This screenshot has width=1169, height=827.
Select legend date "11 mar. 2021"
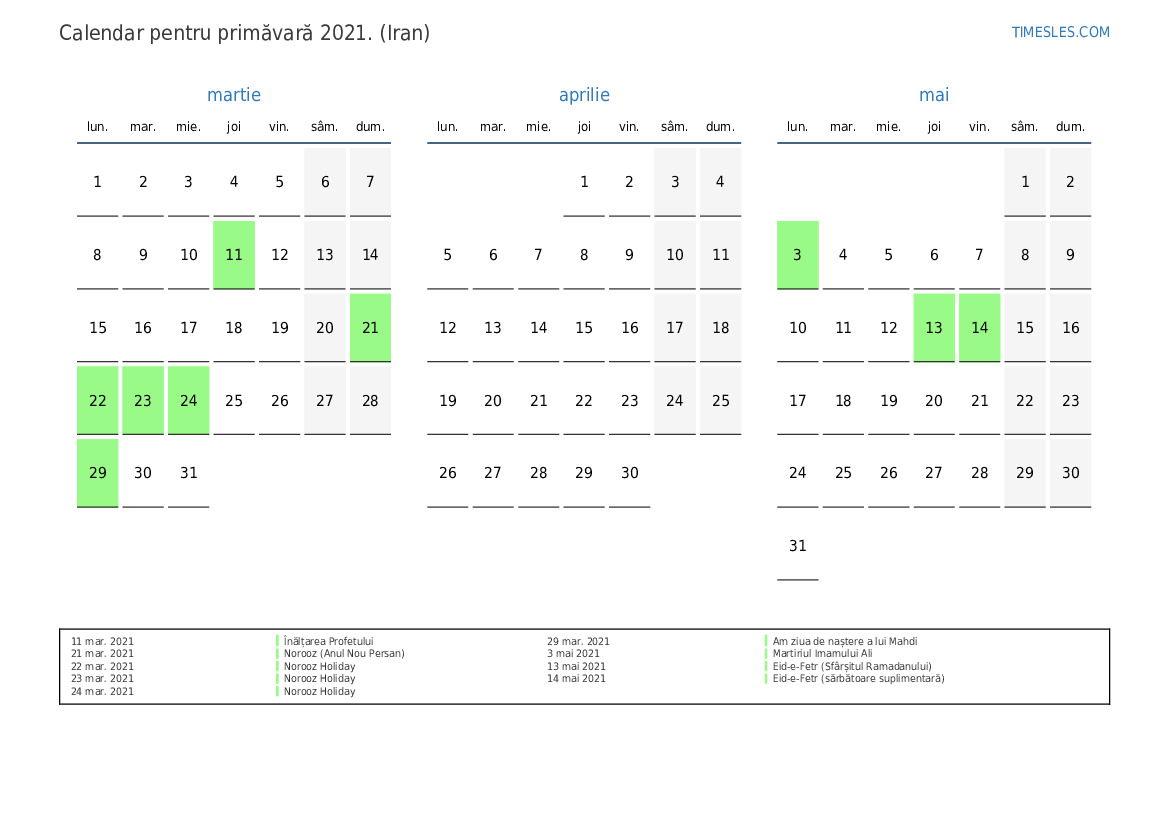tap(103, 641)
